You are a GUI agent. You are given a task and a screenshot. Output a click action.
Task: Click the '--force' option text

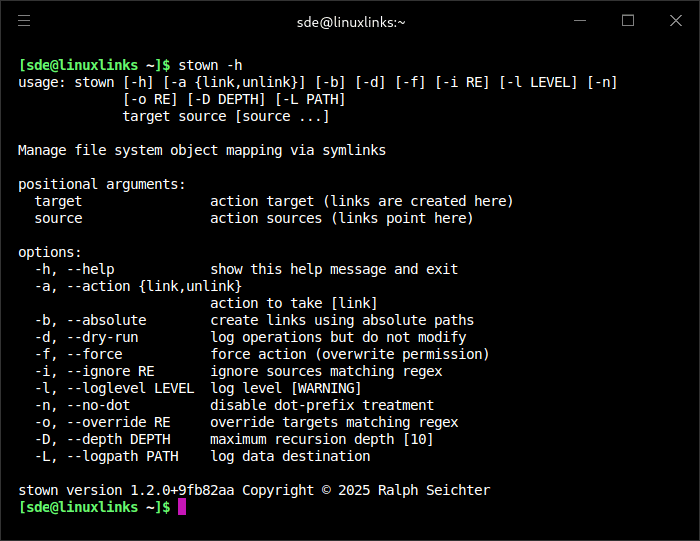94,354
